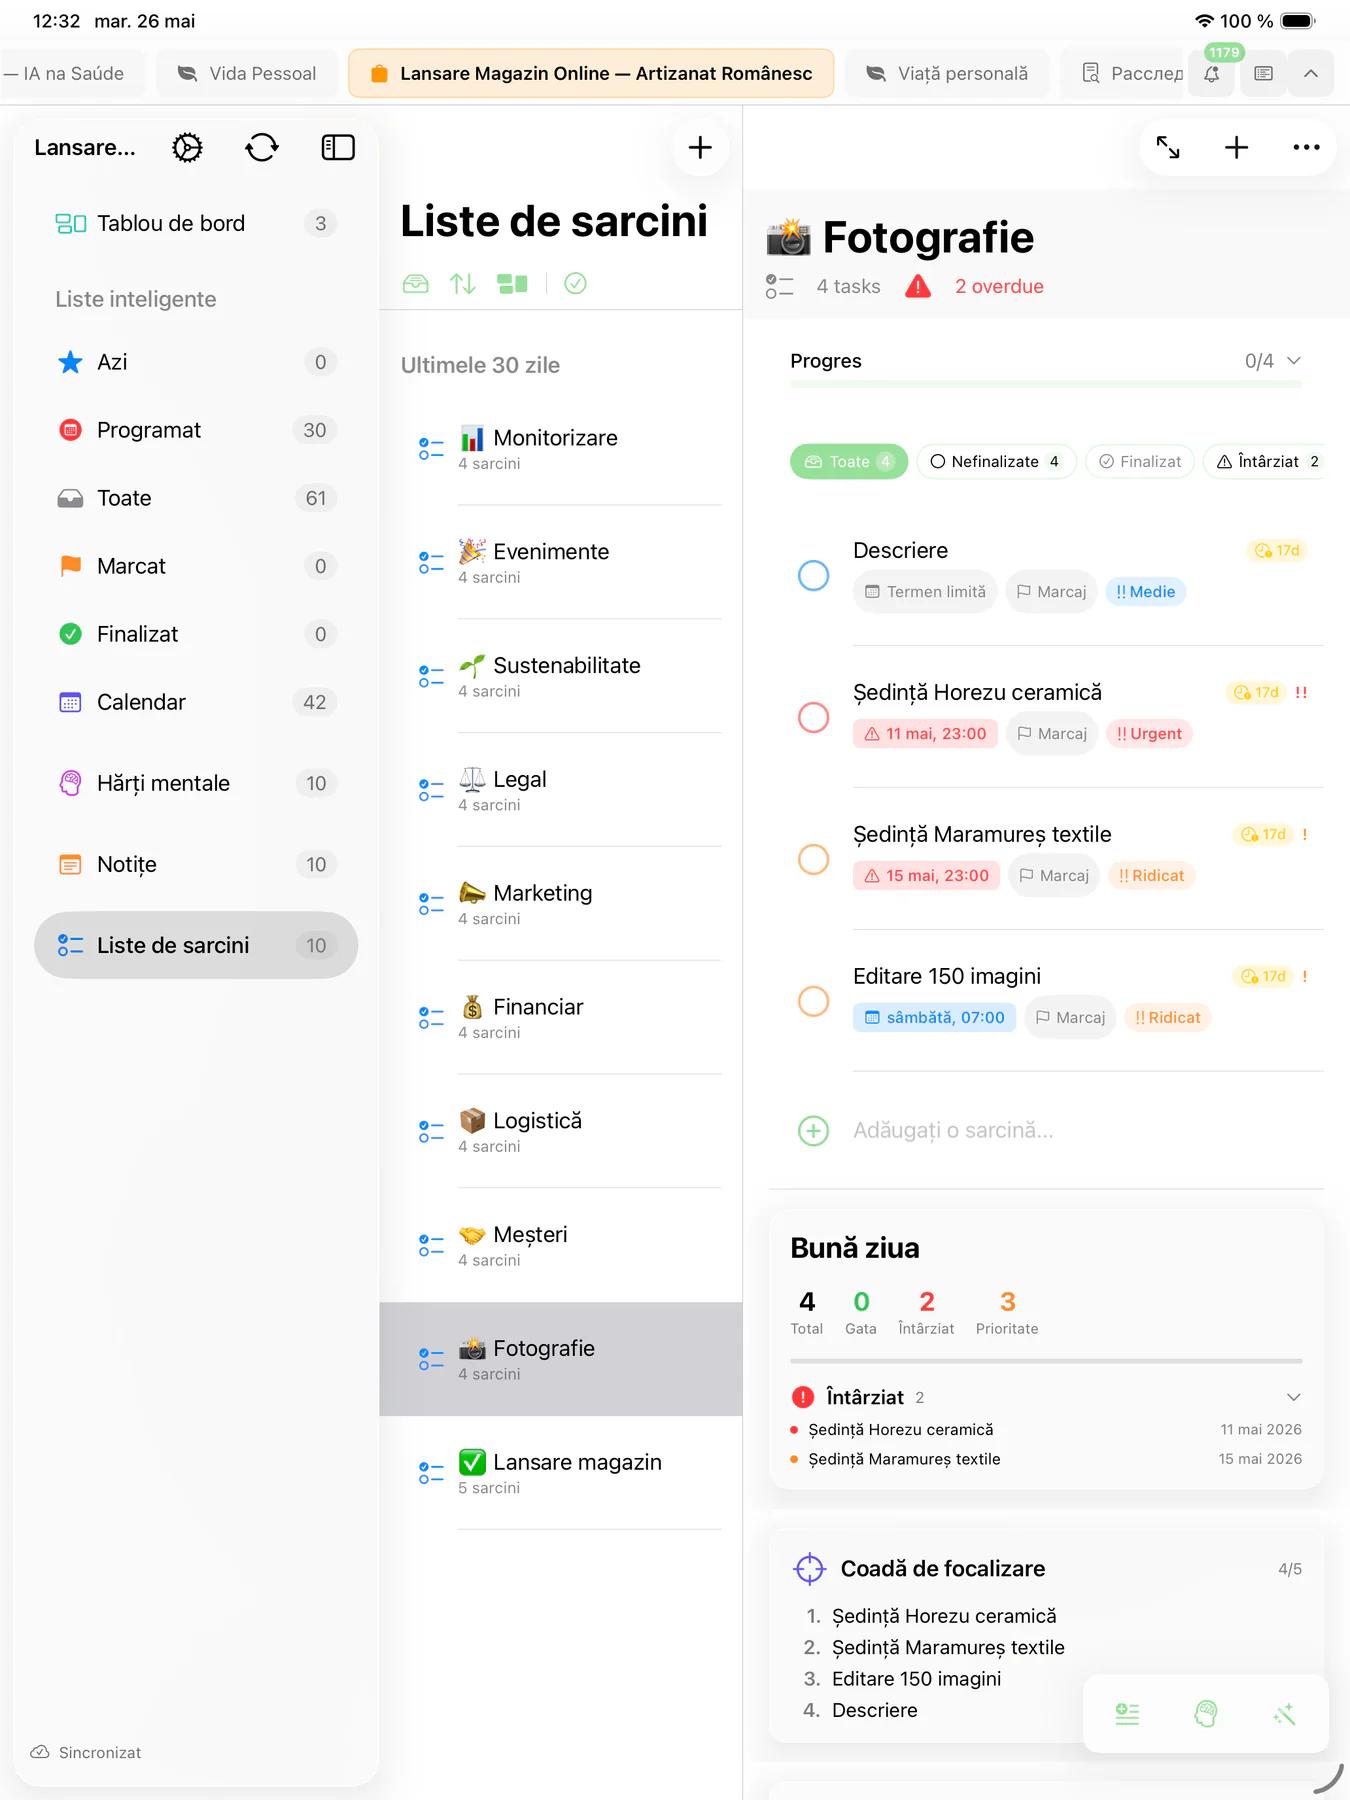
Task: Switch to the green card layout icon
Action: [512, 284]
